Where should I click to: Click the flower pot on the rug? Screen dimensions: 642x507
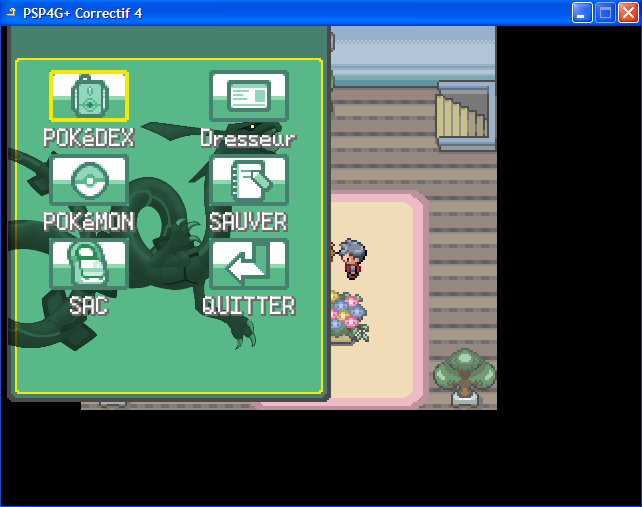click(x=349, y=317)
